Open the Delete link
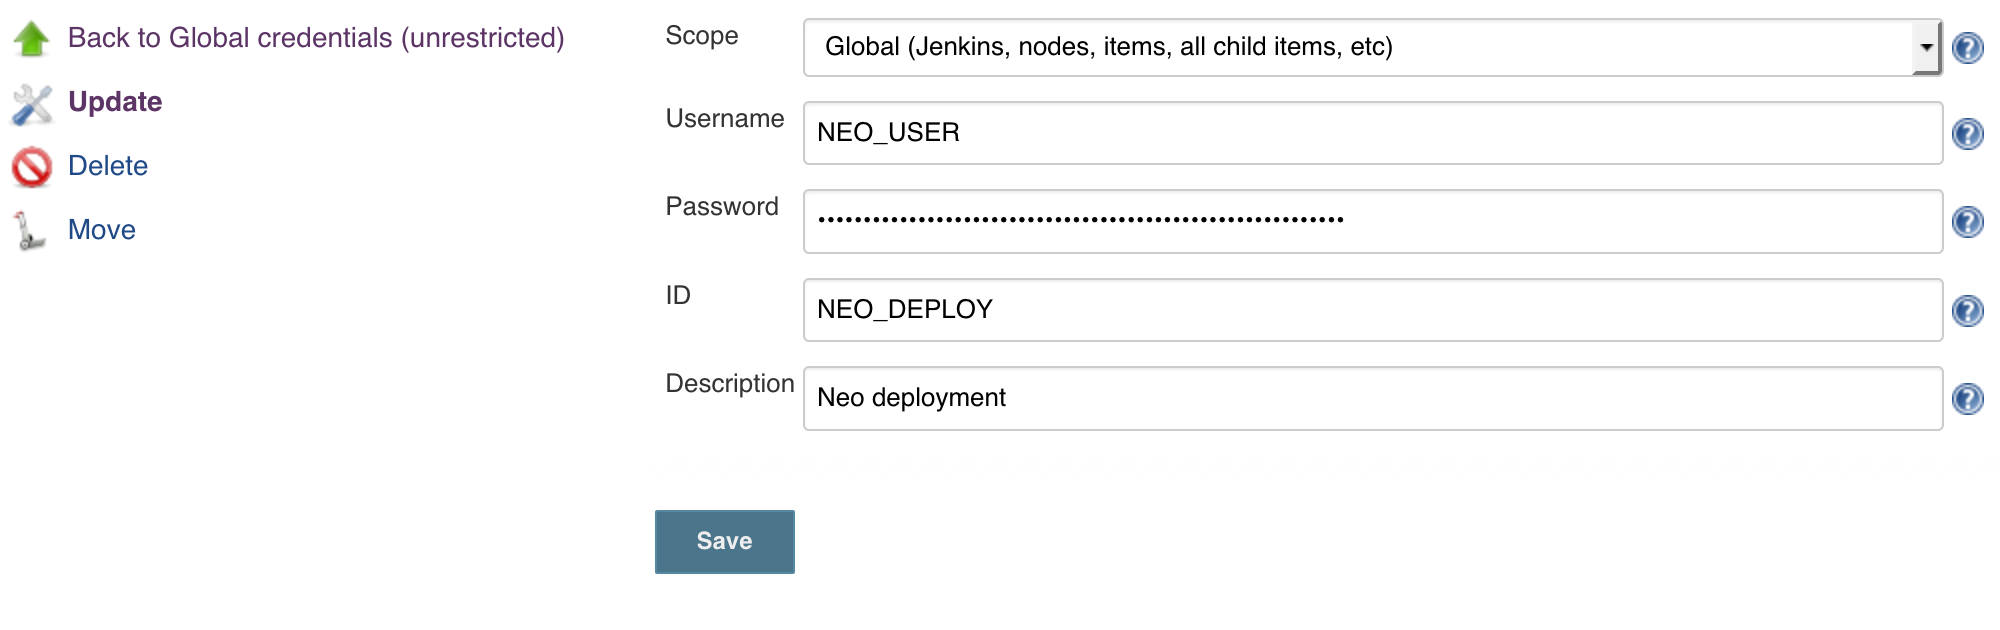Image resolution: width=2000 pixels, height=630 pixels. tap(108, 166)
